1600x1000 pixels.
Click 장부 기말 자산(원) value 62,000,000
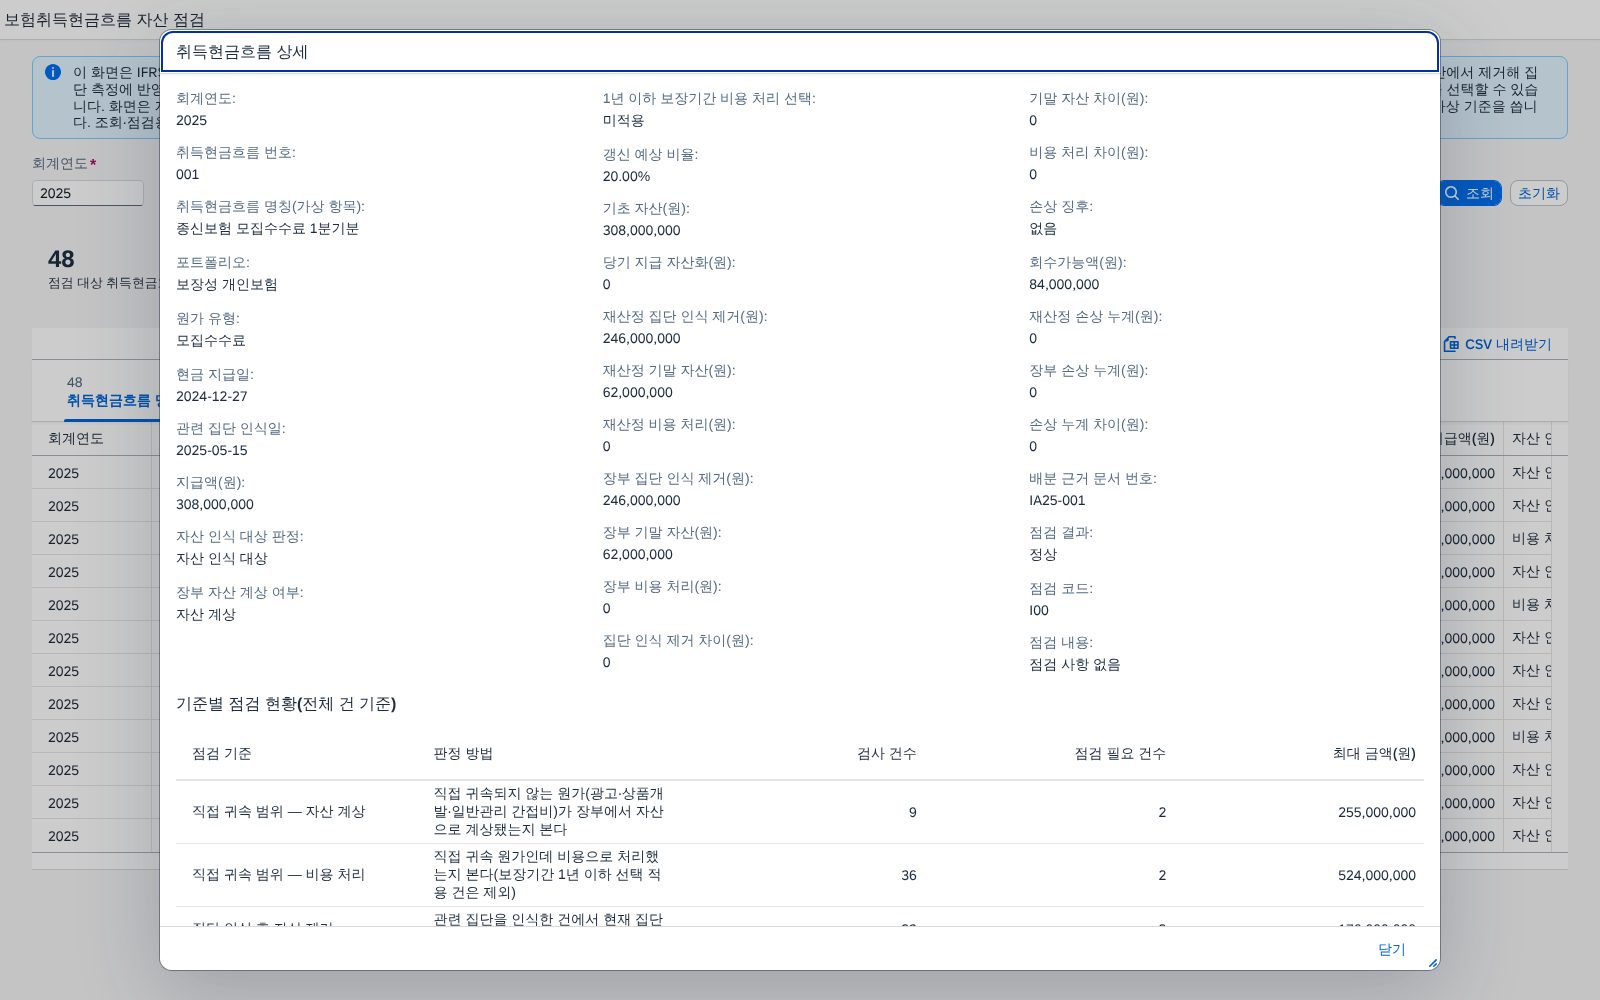click(637, 554)
